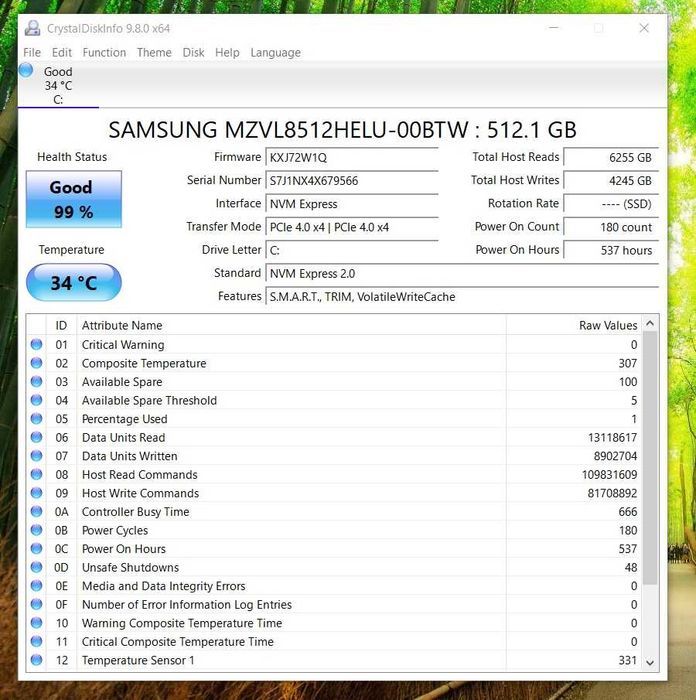Click the status orb for Data Units Written
696x700 pixels.
[37, 456]
